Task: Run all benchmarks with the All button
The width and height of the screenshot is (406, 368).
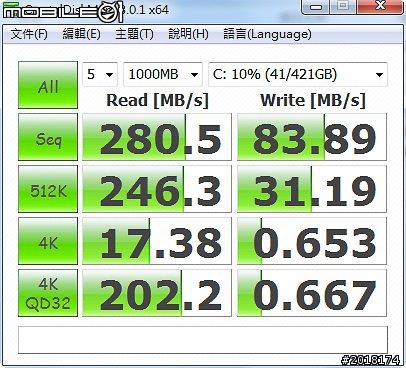Action: [48, 85]
